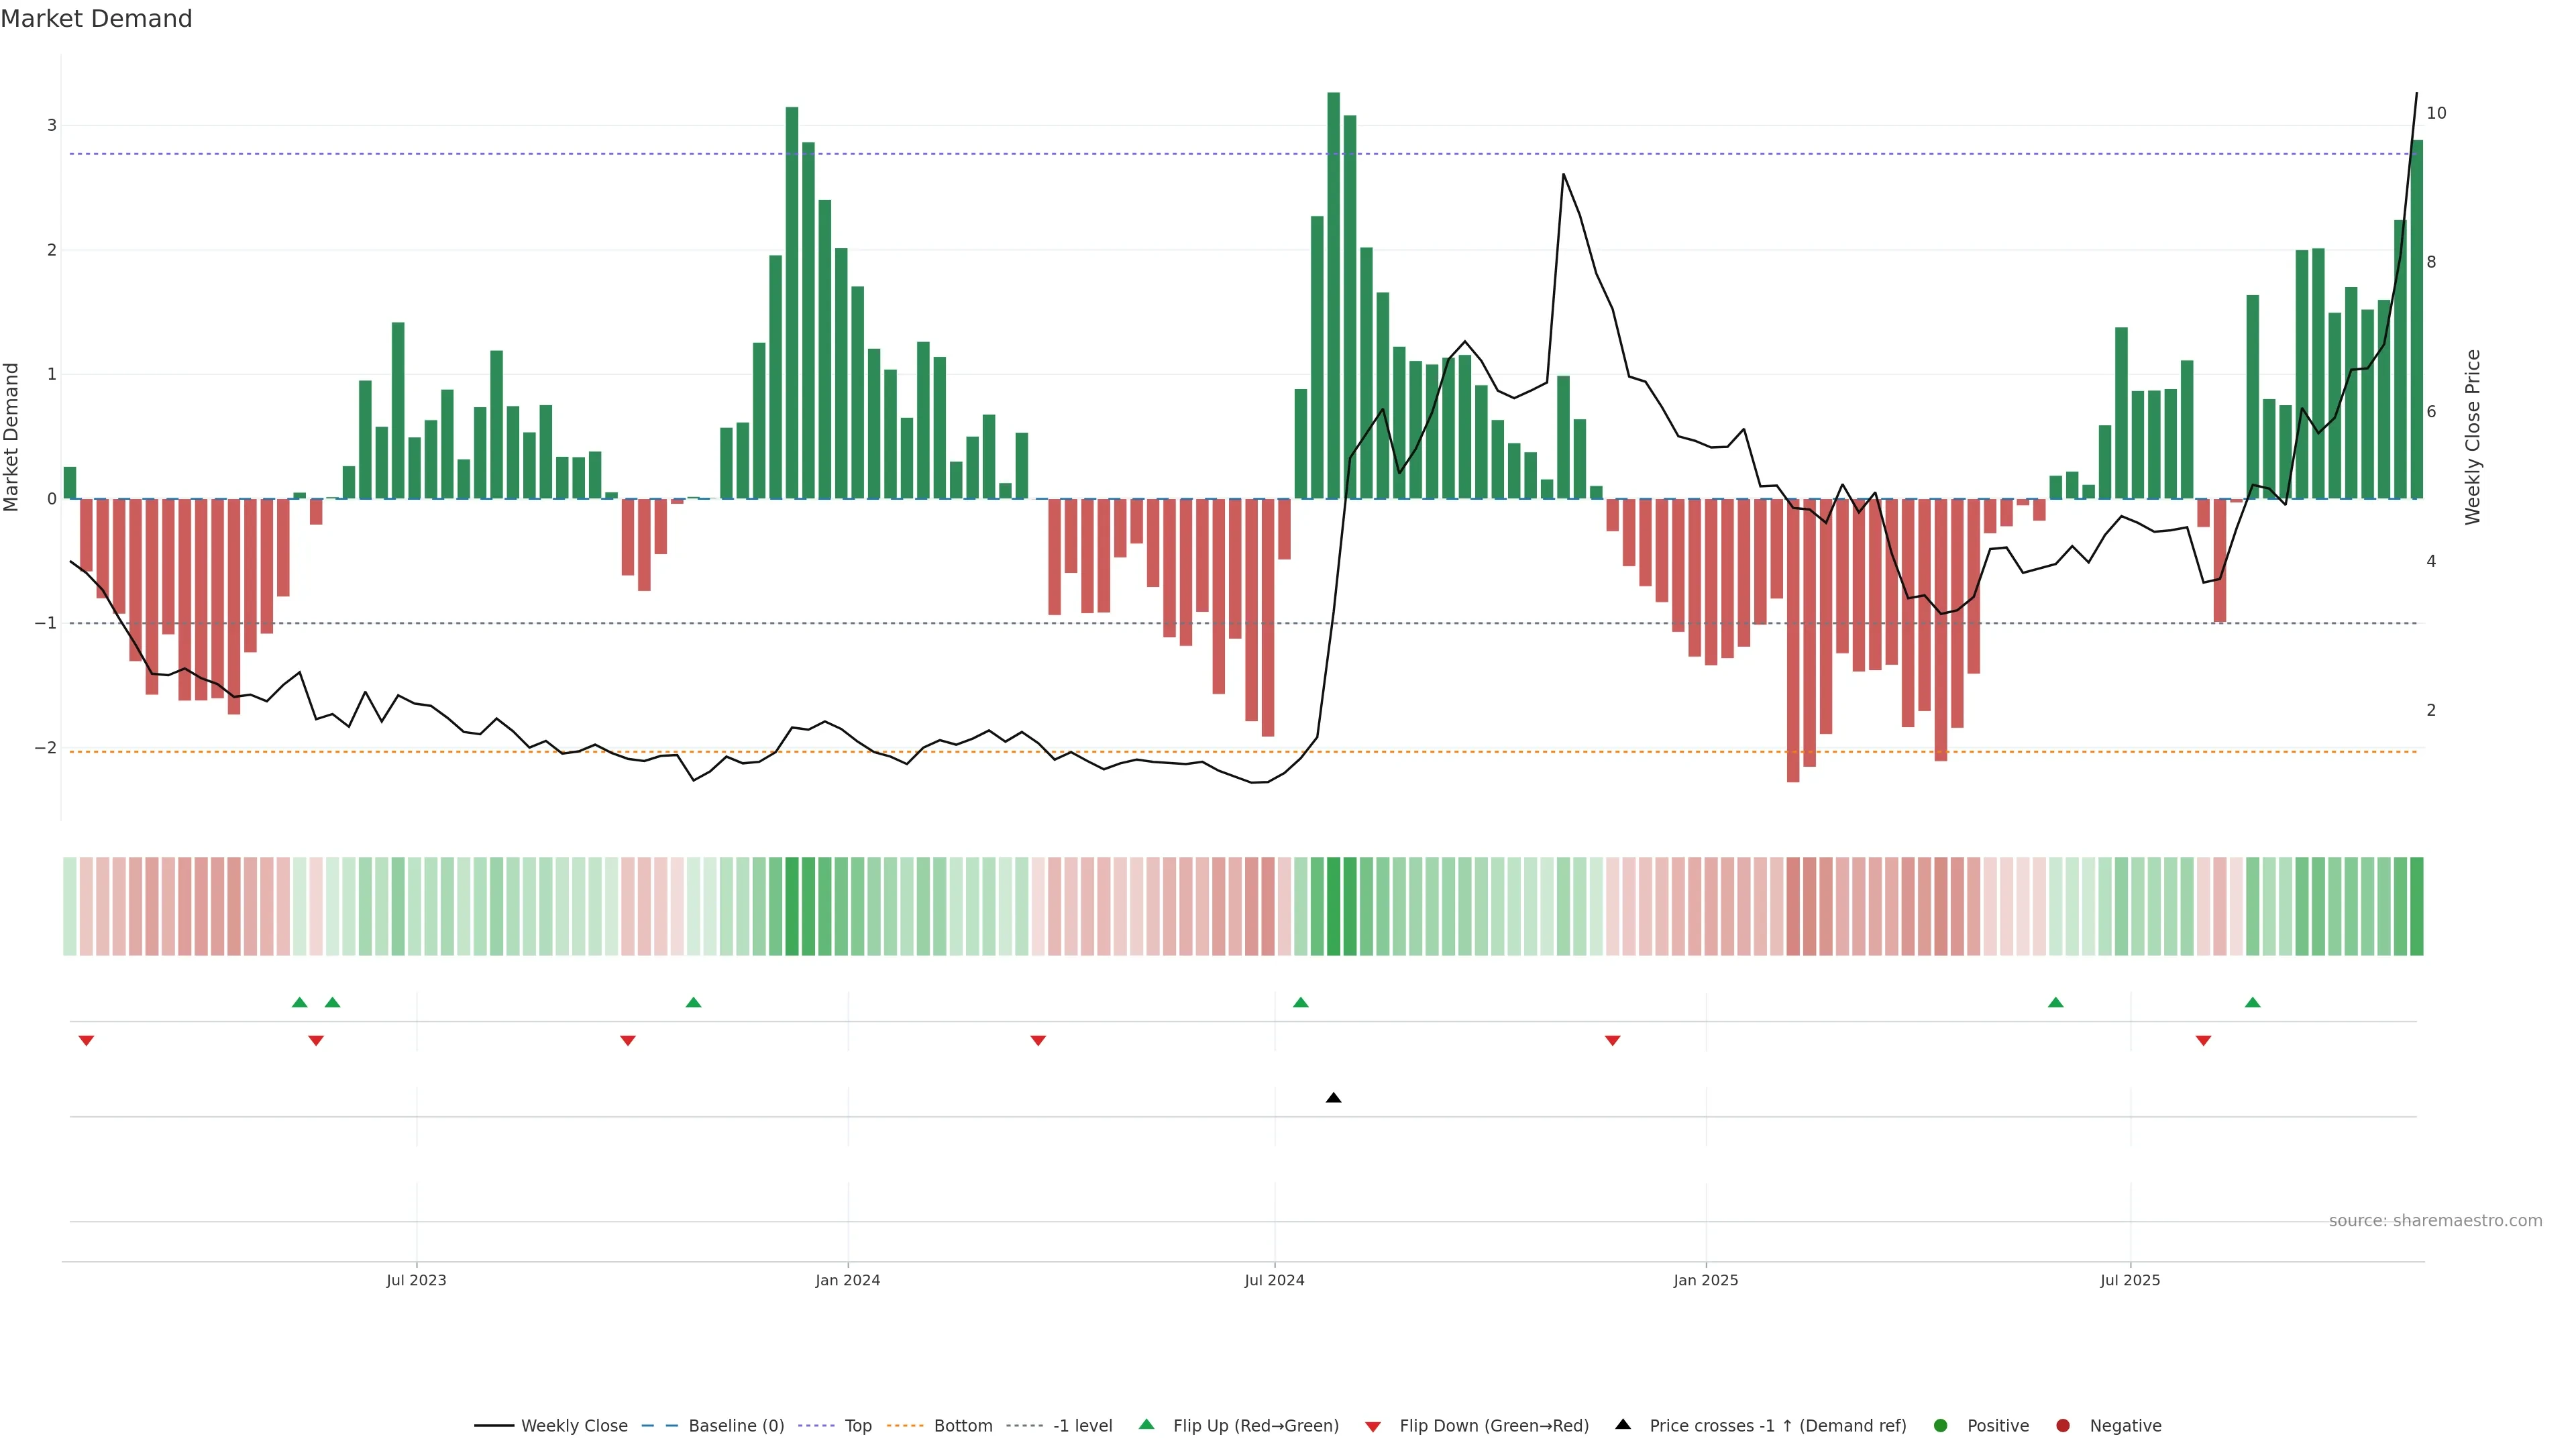
Task: Click the Jul 2025 x-axis label
Action: 2130,1280
